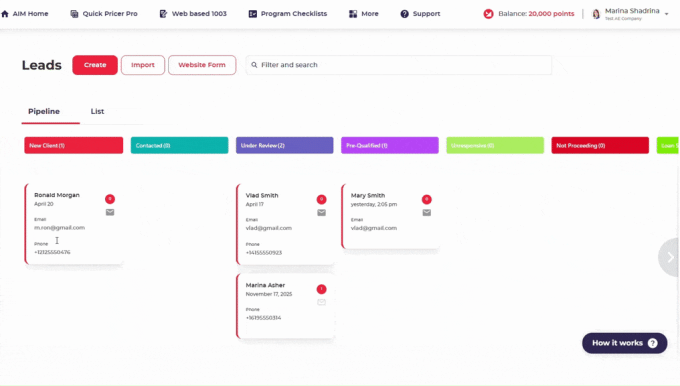Click the April 17 date text
This screenshot has height=386, width=680.
pos(255,204)
